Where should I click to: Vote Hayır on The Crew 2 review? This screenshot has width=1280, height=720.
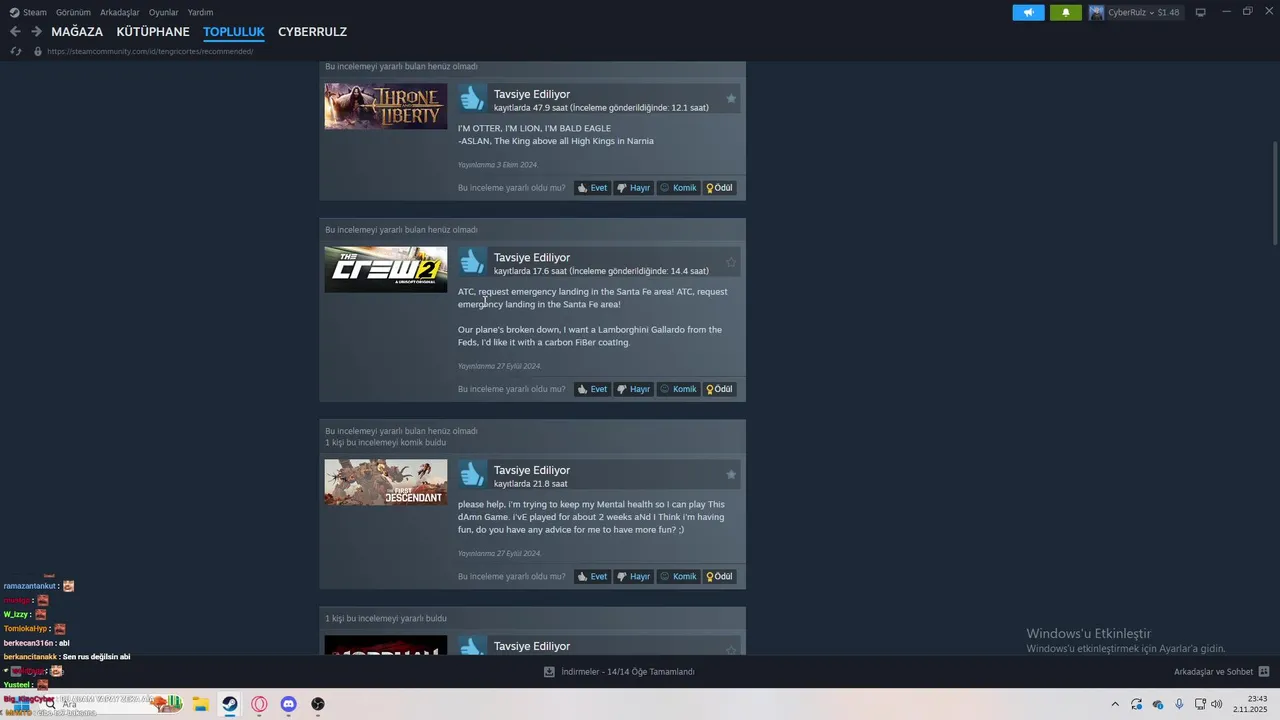tap(634, 389)
